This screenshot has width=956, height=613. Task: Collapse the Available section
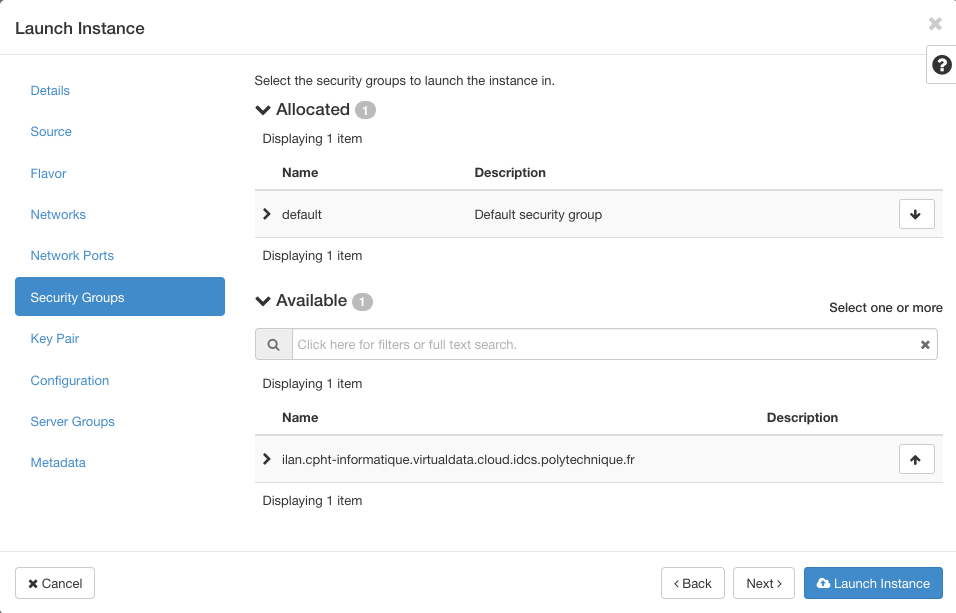coord(262,301)
